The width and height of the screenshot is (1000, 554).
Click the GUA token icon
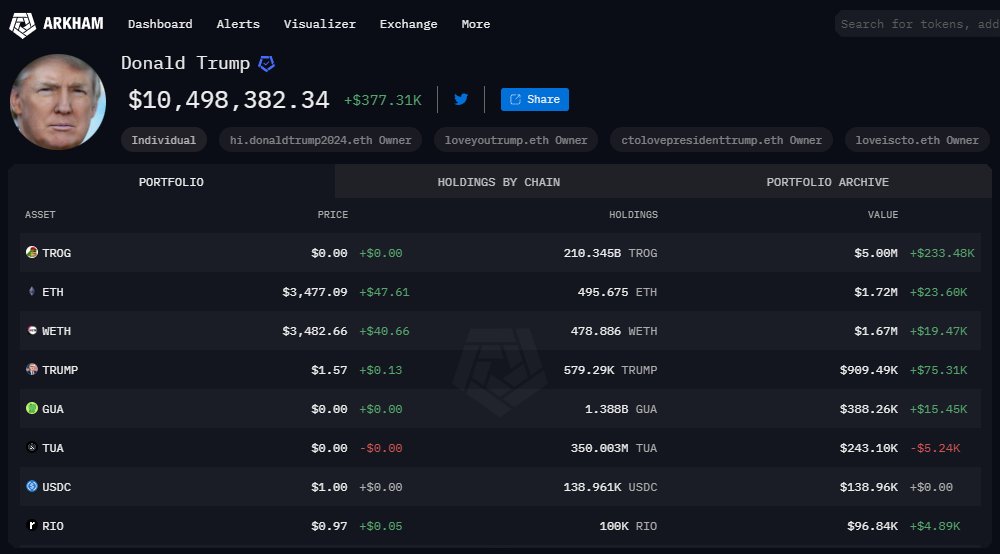[x=31, y=408]
